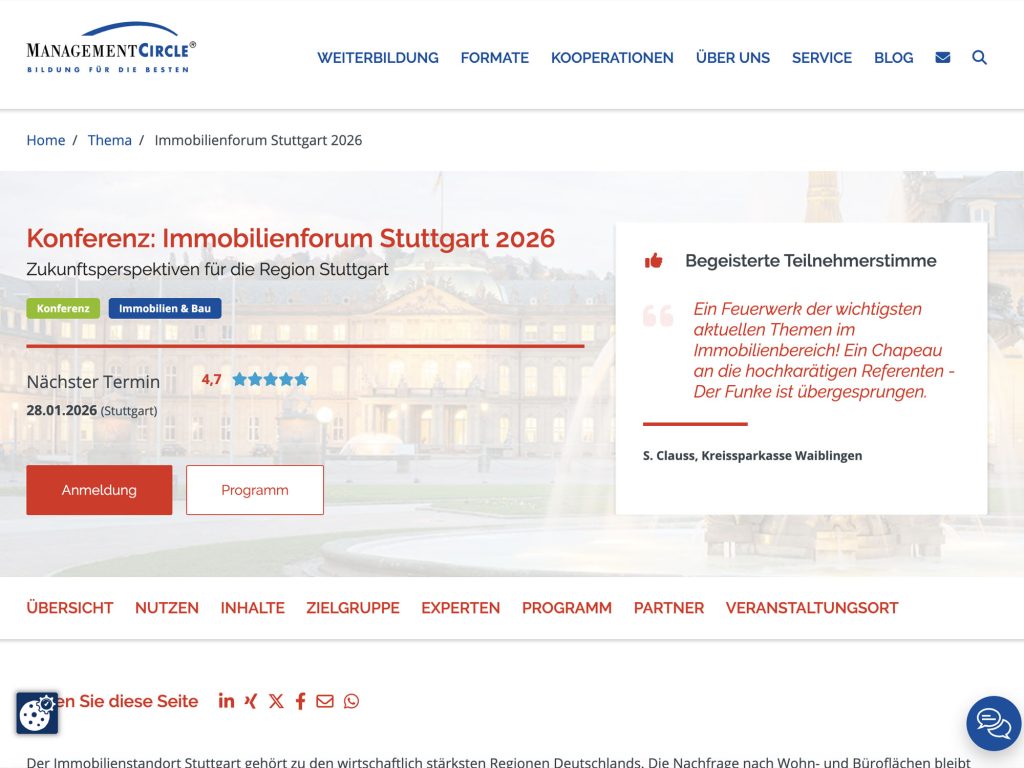Share the page via Xing
Screen dimensions: 1024x768
251,701
